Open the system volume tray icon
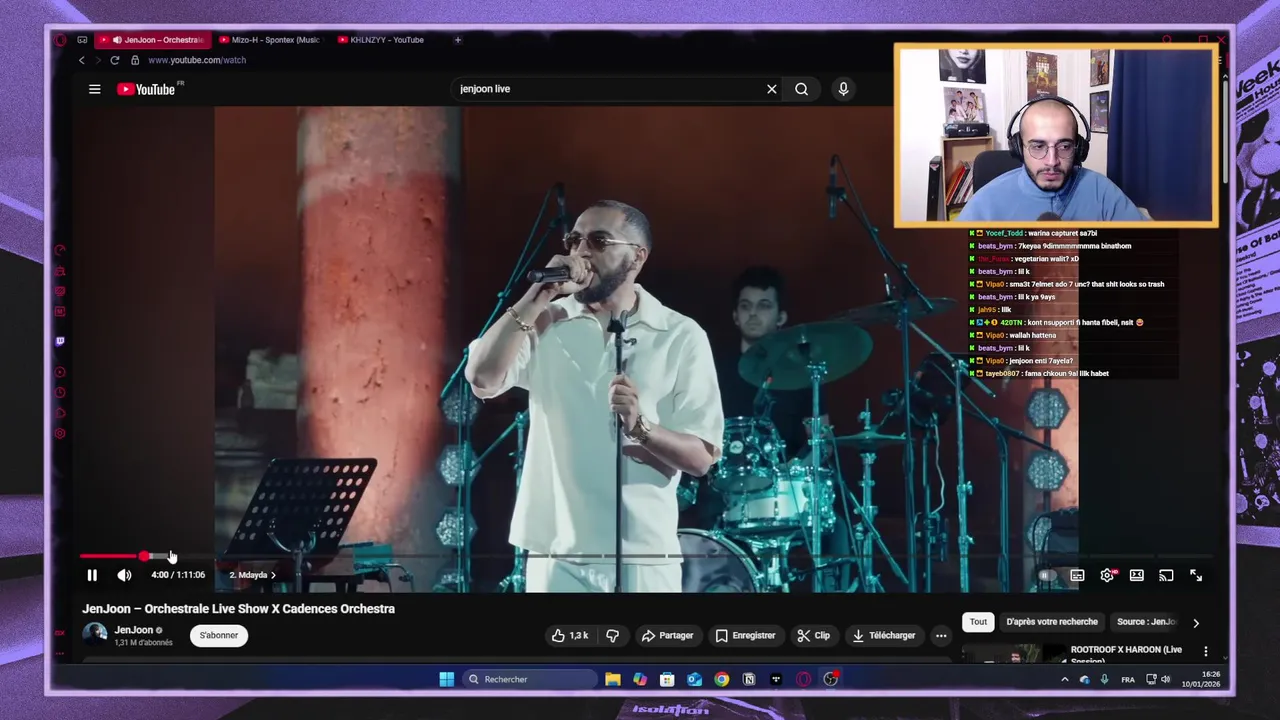 pos(1165,679)
